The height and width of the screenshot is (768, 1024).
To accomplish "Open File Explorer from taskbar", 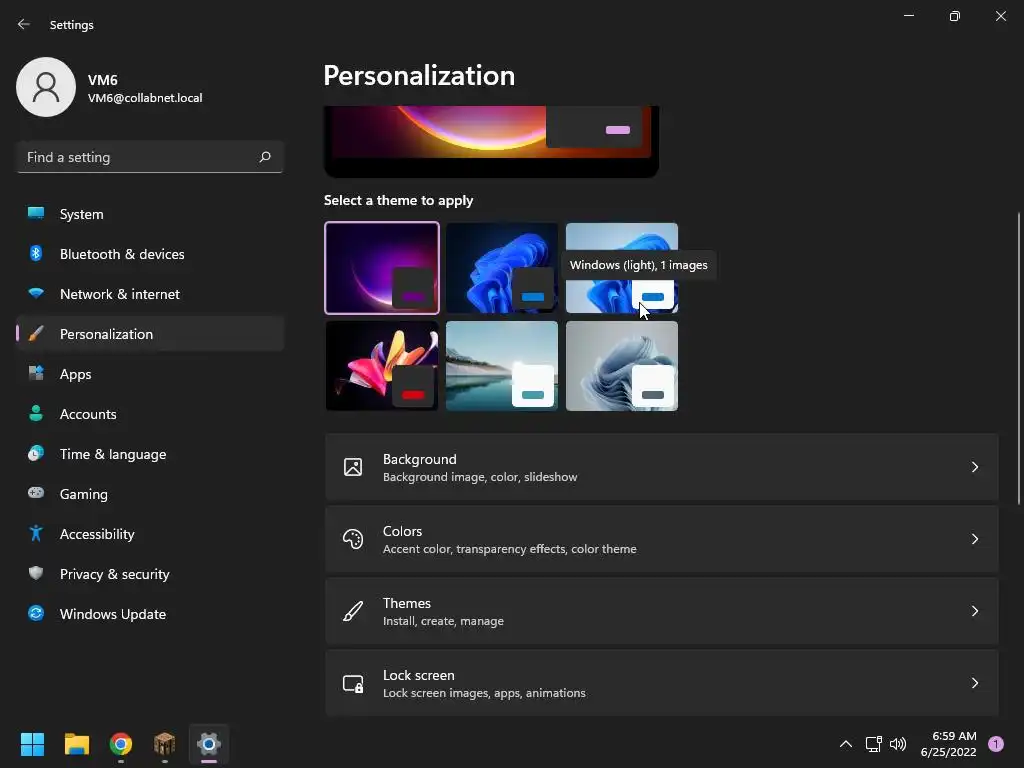I will (x=76, y=744).
